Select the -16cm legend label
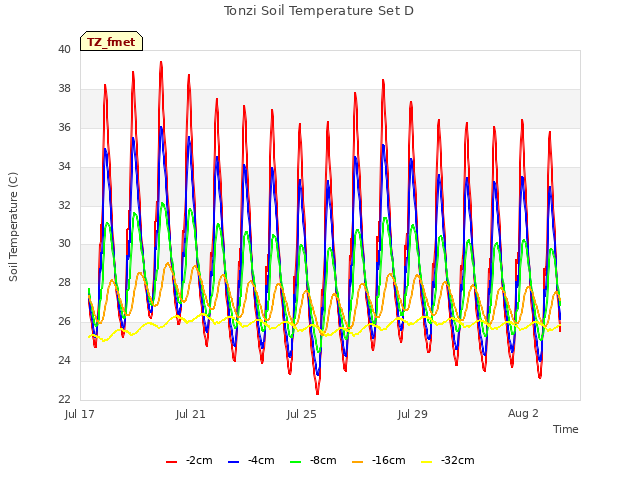Viewport: 640px width, 480px height. coord(389,460)
